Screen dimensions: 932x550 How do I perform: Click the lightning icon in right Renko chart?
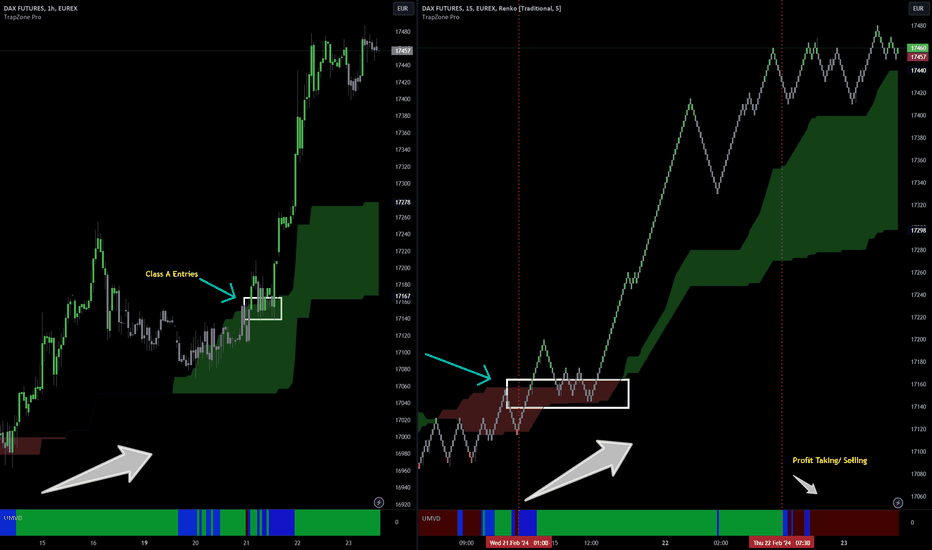pos(898,502)
